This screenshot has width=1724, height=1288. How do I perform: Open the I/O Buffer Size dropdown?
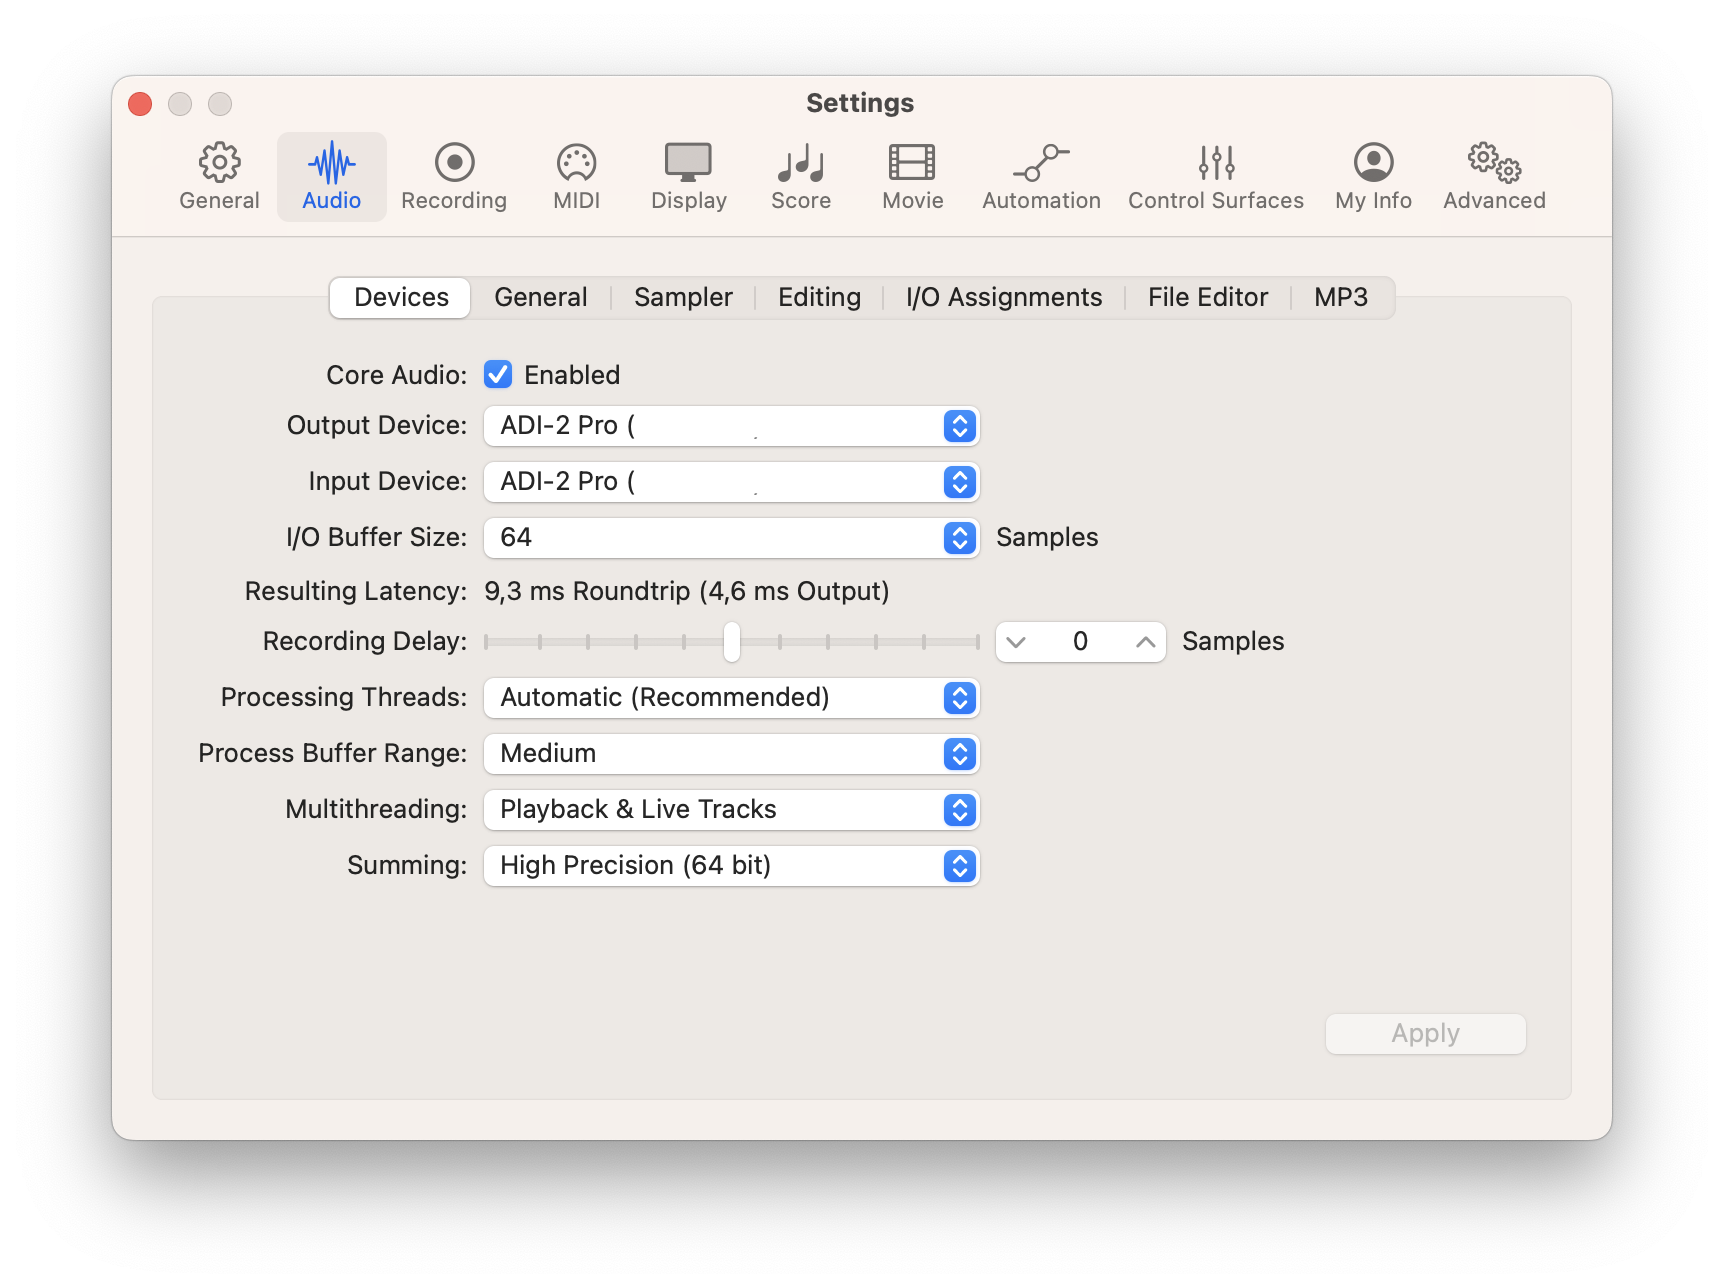(x=731, y=538)
